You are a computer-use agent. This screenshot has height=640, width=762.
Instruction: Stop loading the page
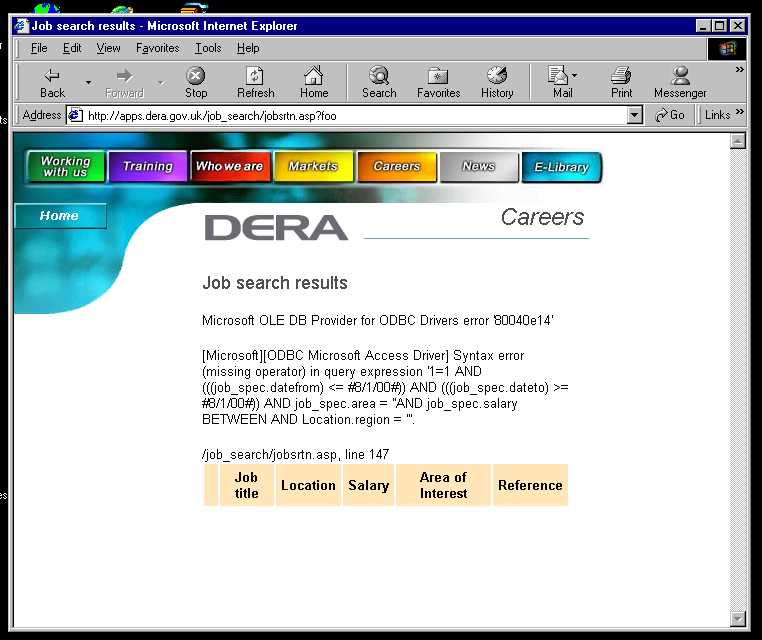196,83
